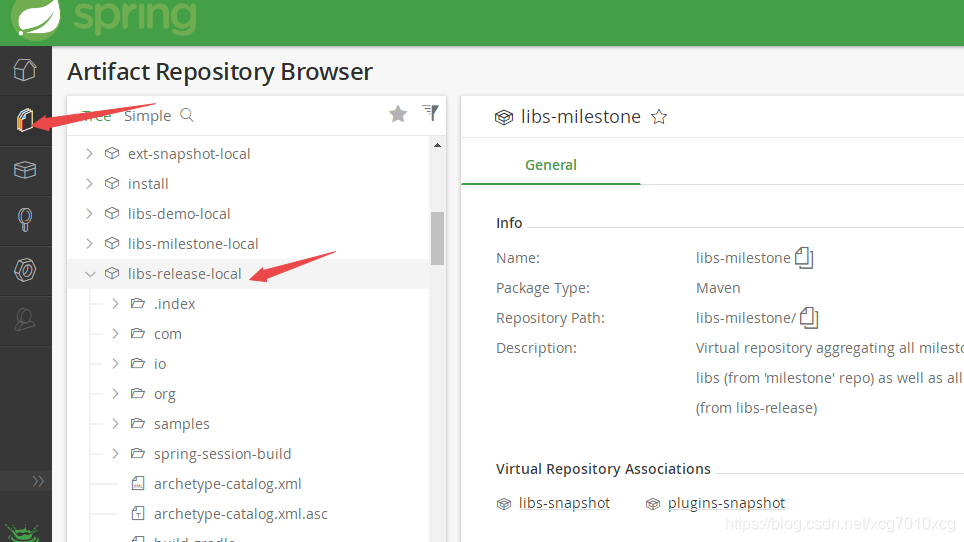Click folder icon of io

click(x=138, y=363)
